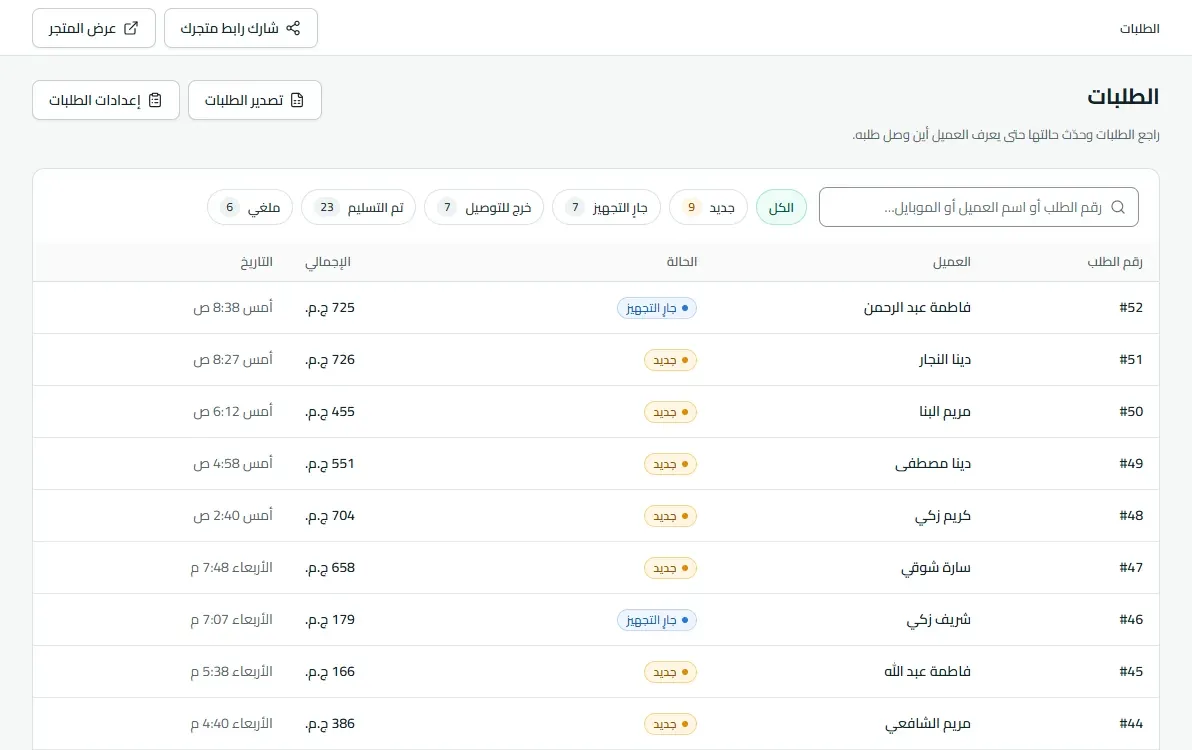
Task: Click customer name مريم الشافعي
Action: (927, 724)
